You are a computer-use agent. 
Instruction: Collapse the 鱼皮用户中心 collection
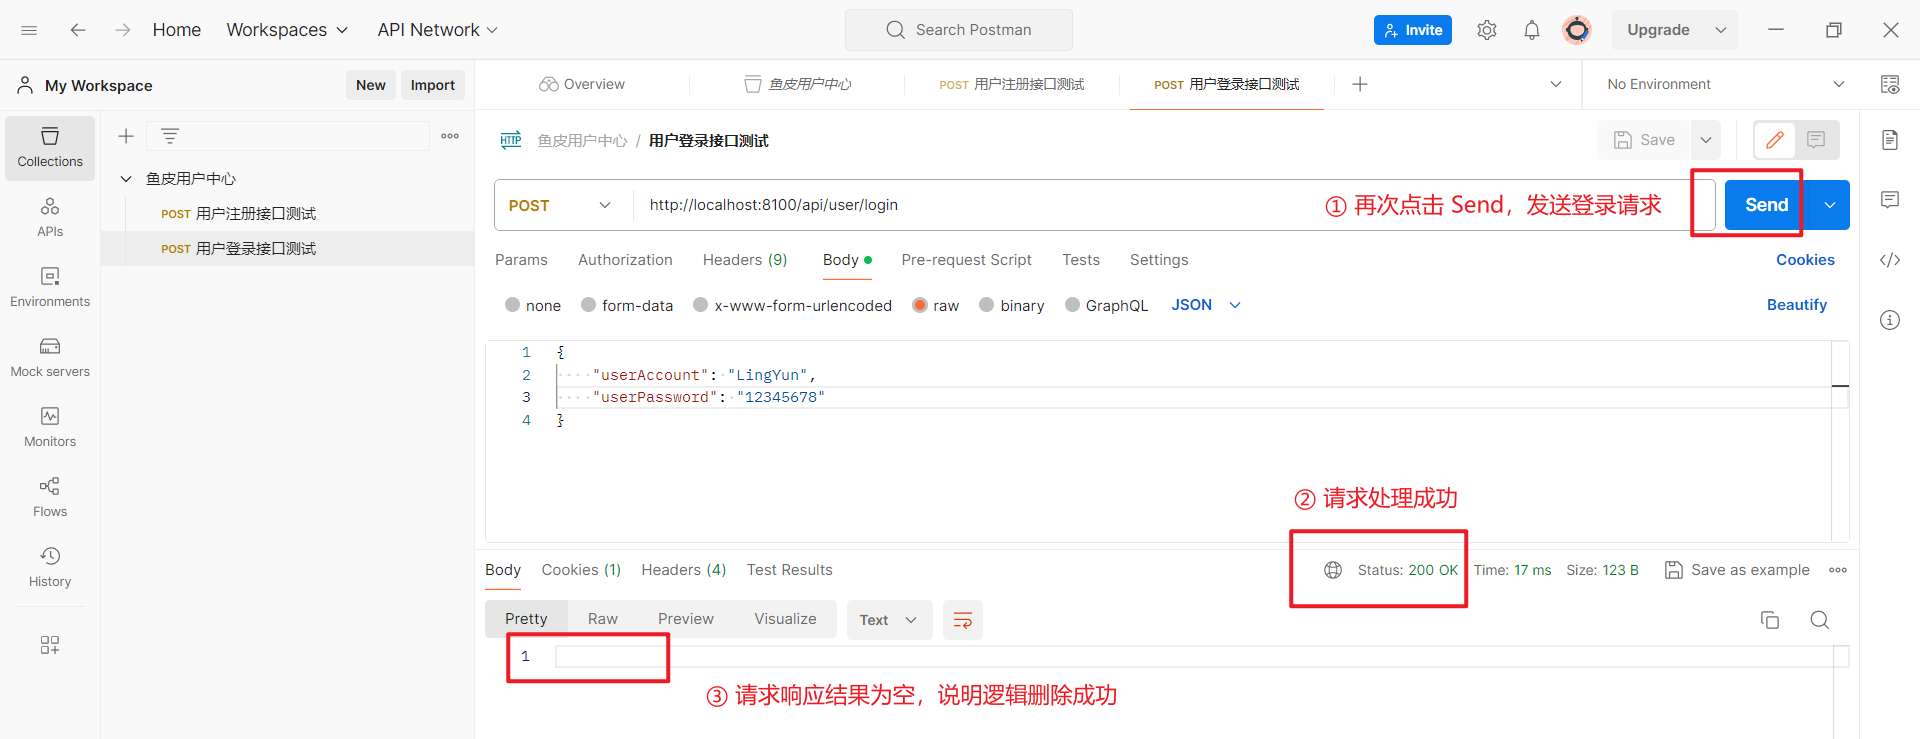point(126,179)
